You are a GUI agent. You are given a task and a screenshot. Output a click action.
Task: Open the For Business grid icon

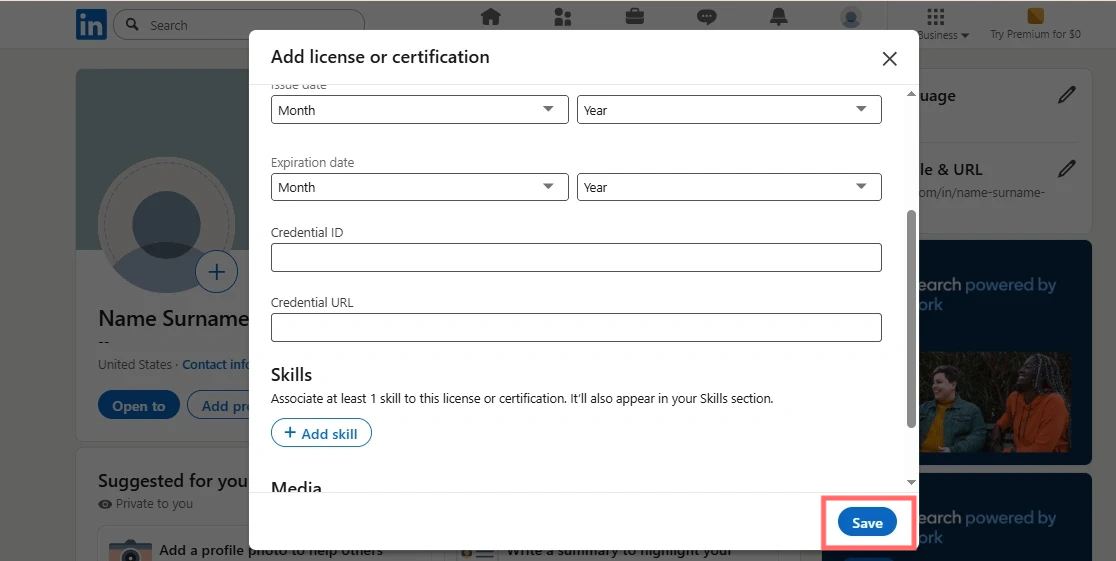[x=936, y=17]
